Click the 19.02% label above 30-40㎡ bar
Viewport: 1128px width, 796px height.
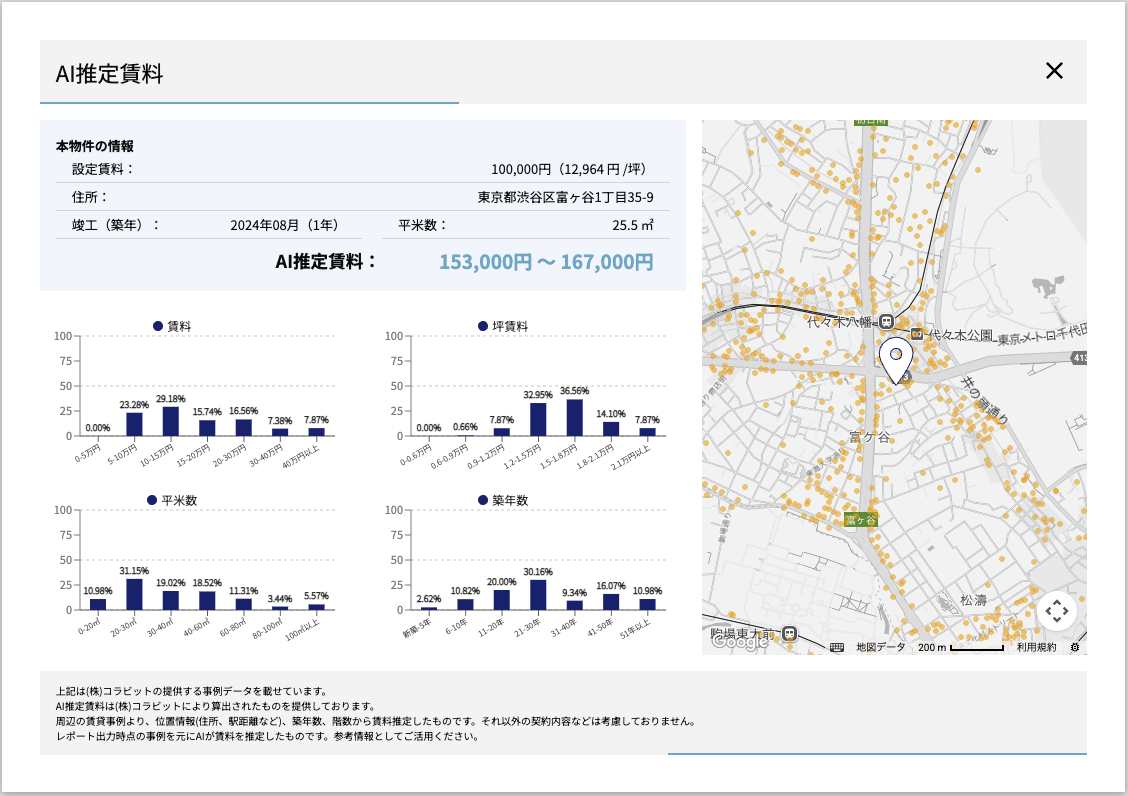[x=170, y=582]
